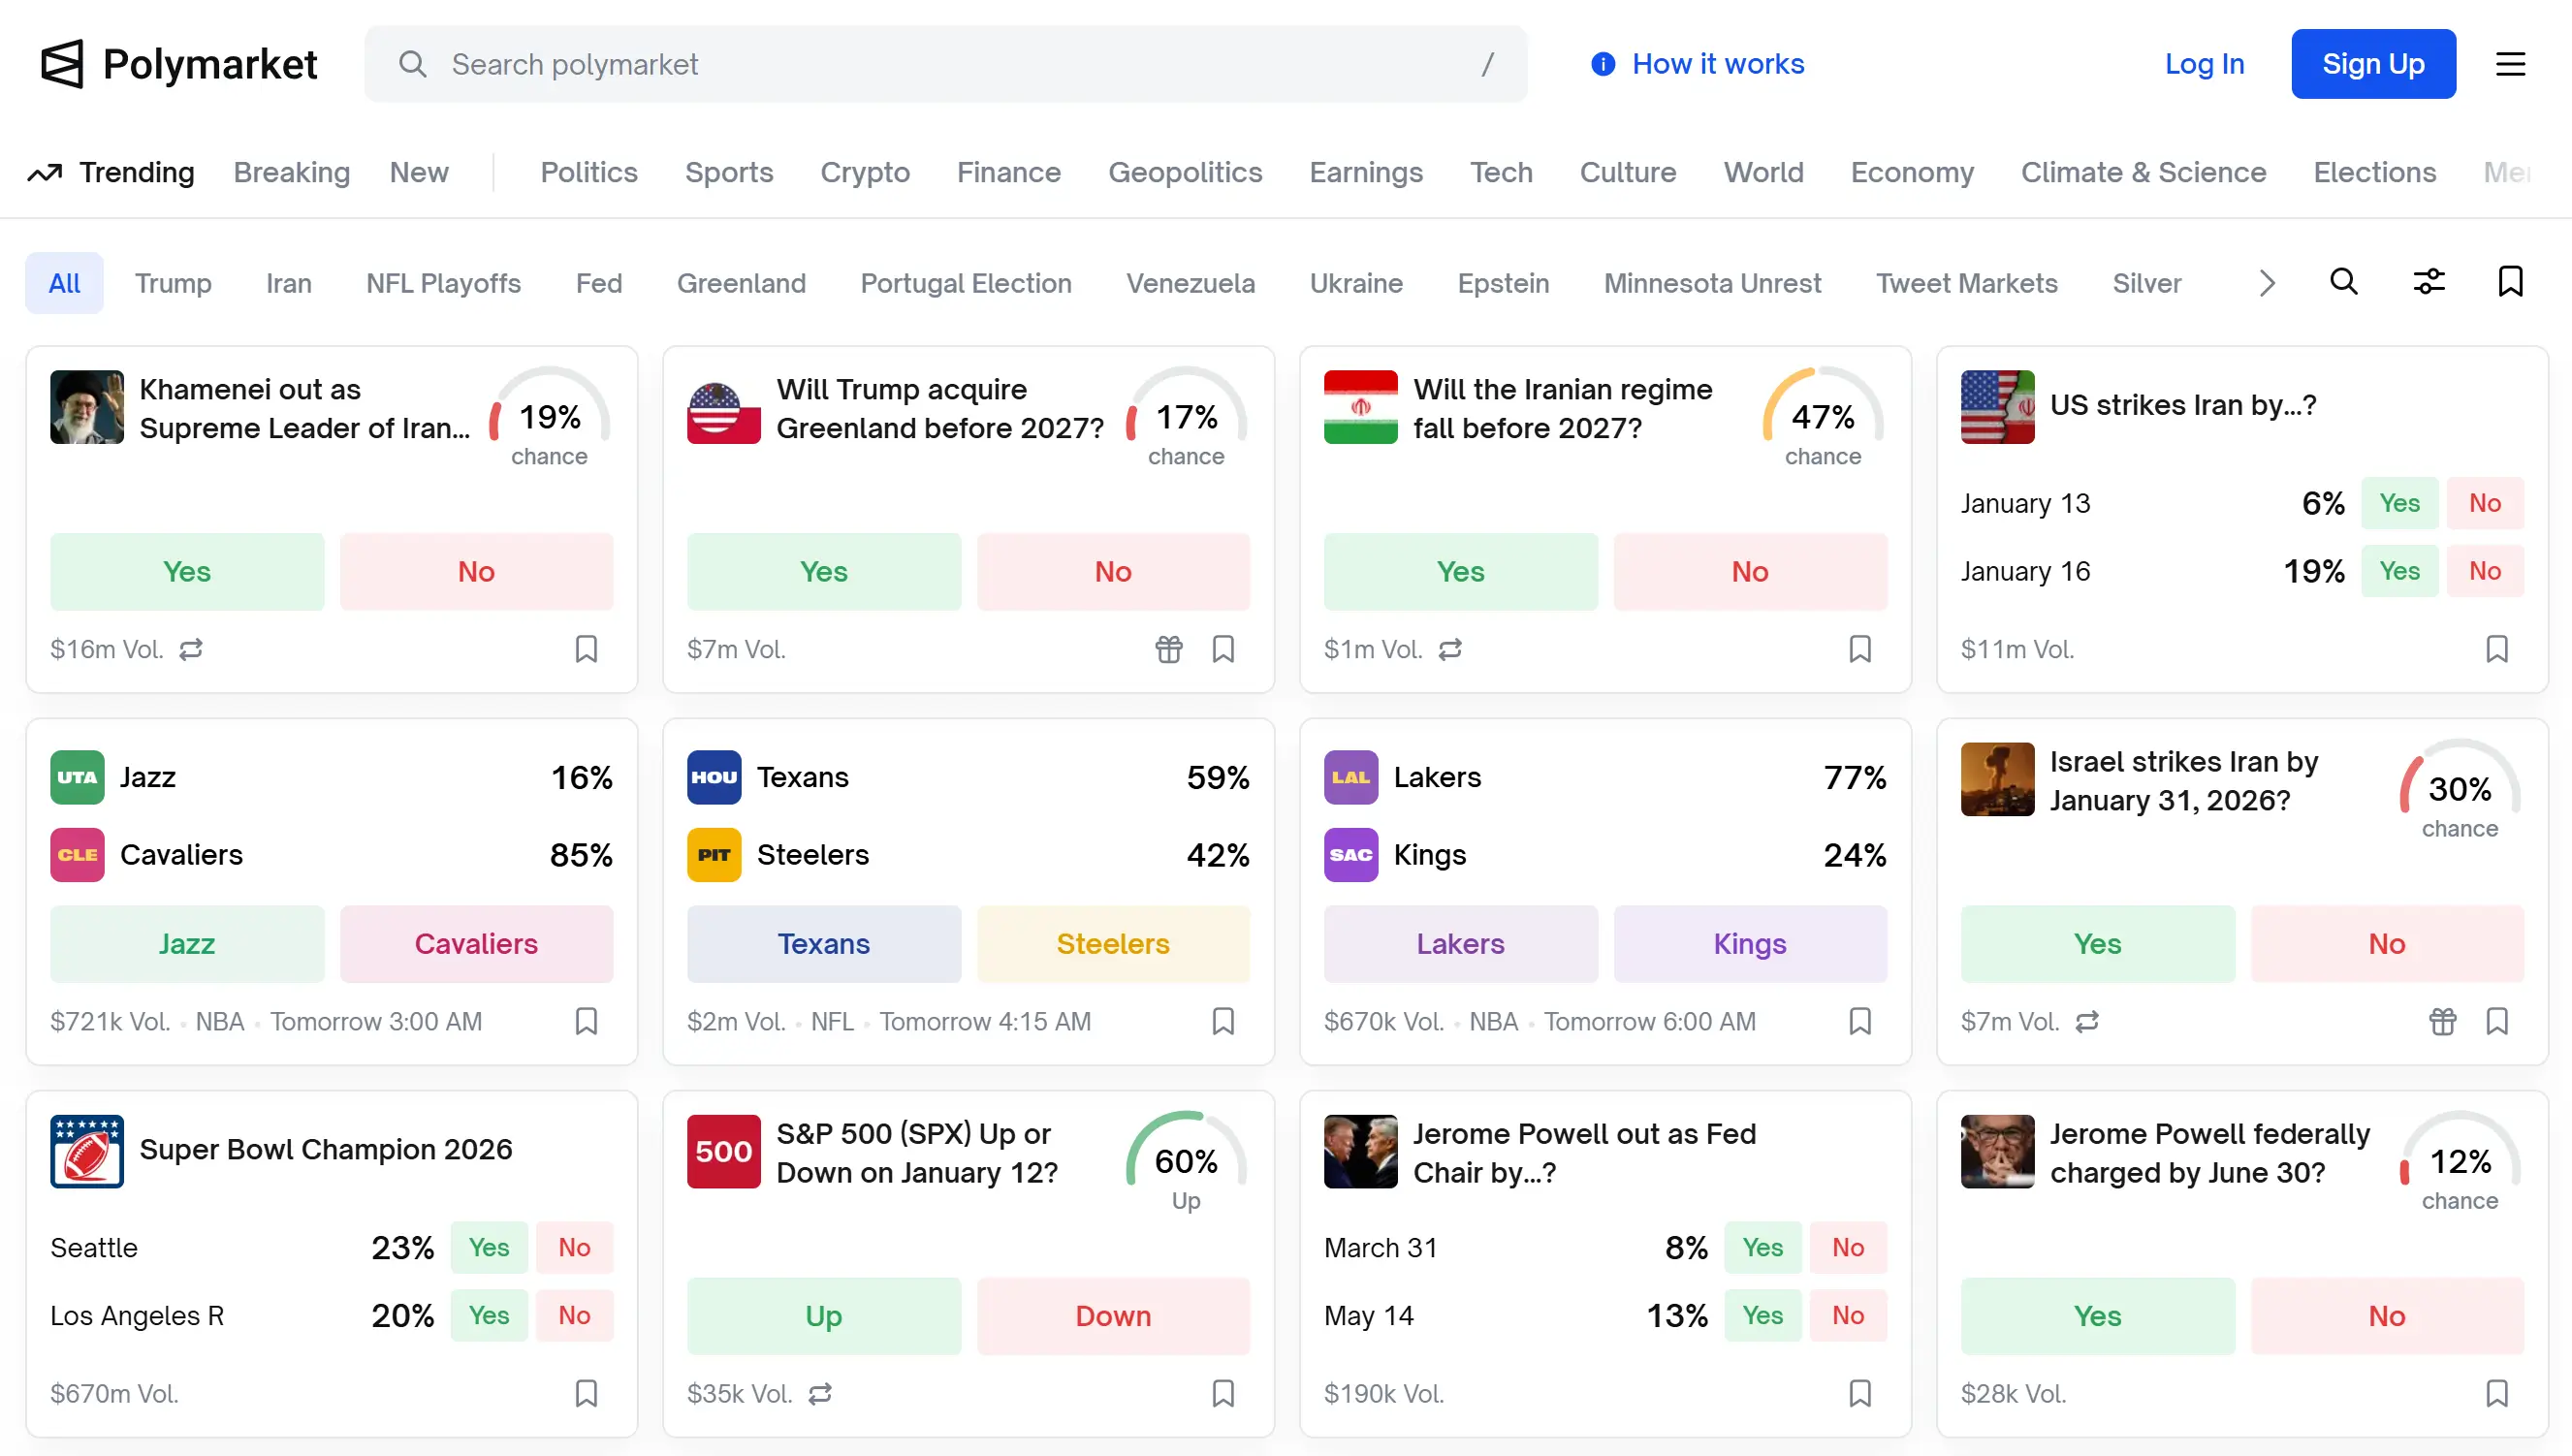Open the Geopolitics category tab

click(x=1185, y=172)
